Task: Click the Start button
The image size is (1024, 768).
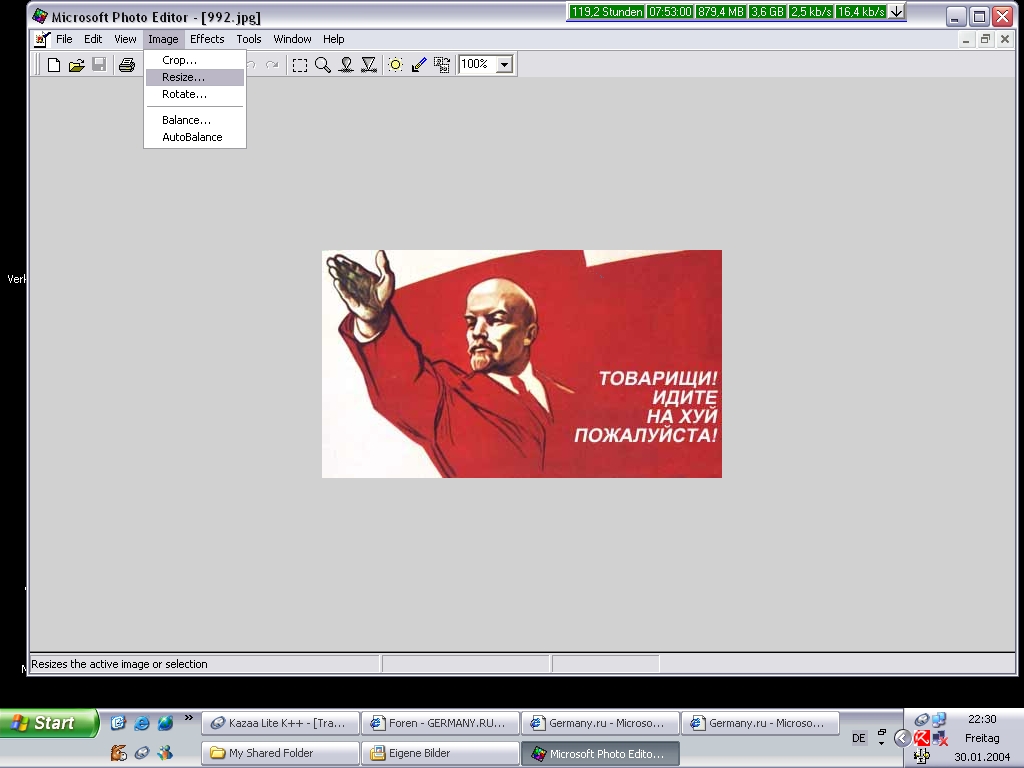Action: point(49,723)
